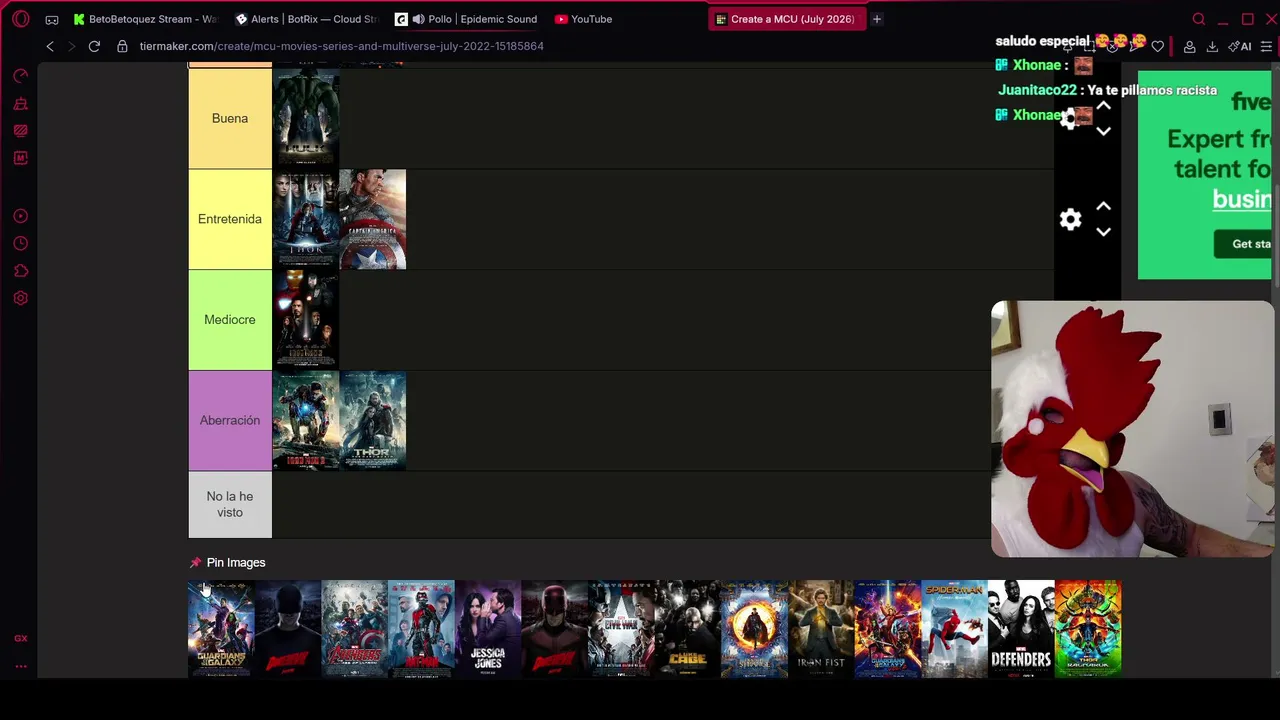The height and width of the screenshot is (720, 1280).
Task: View site info via the lock icon
Action: (122, 46)
